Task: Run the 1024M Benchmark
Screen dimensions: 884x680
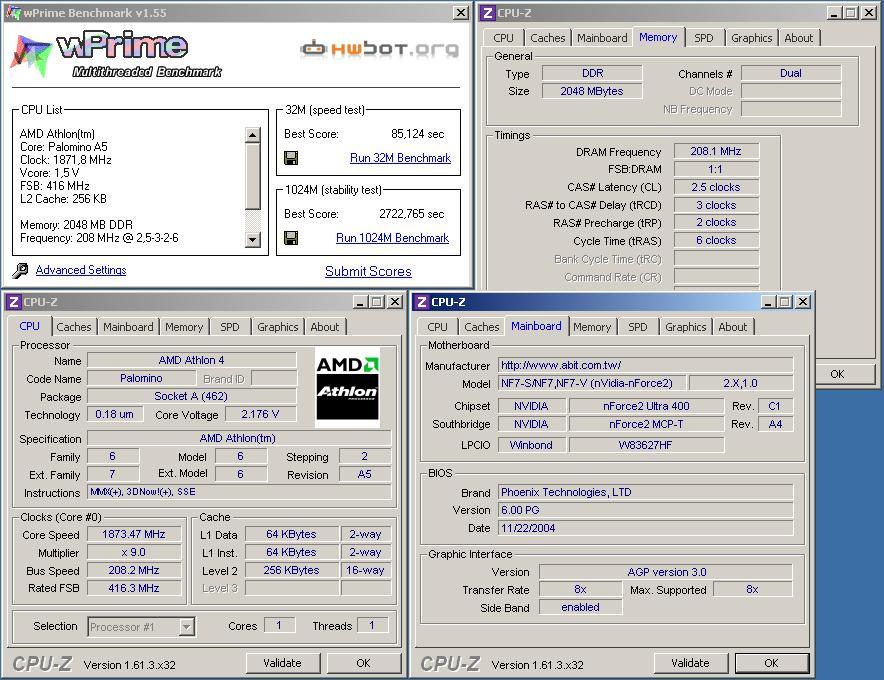Action: pyautogui.click(x=392, y=238)
